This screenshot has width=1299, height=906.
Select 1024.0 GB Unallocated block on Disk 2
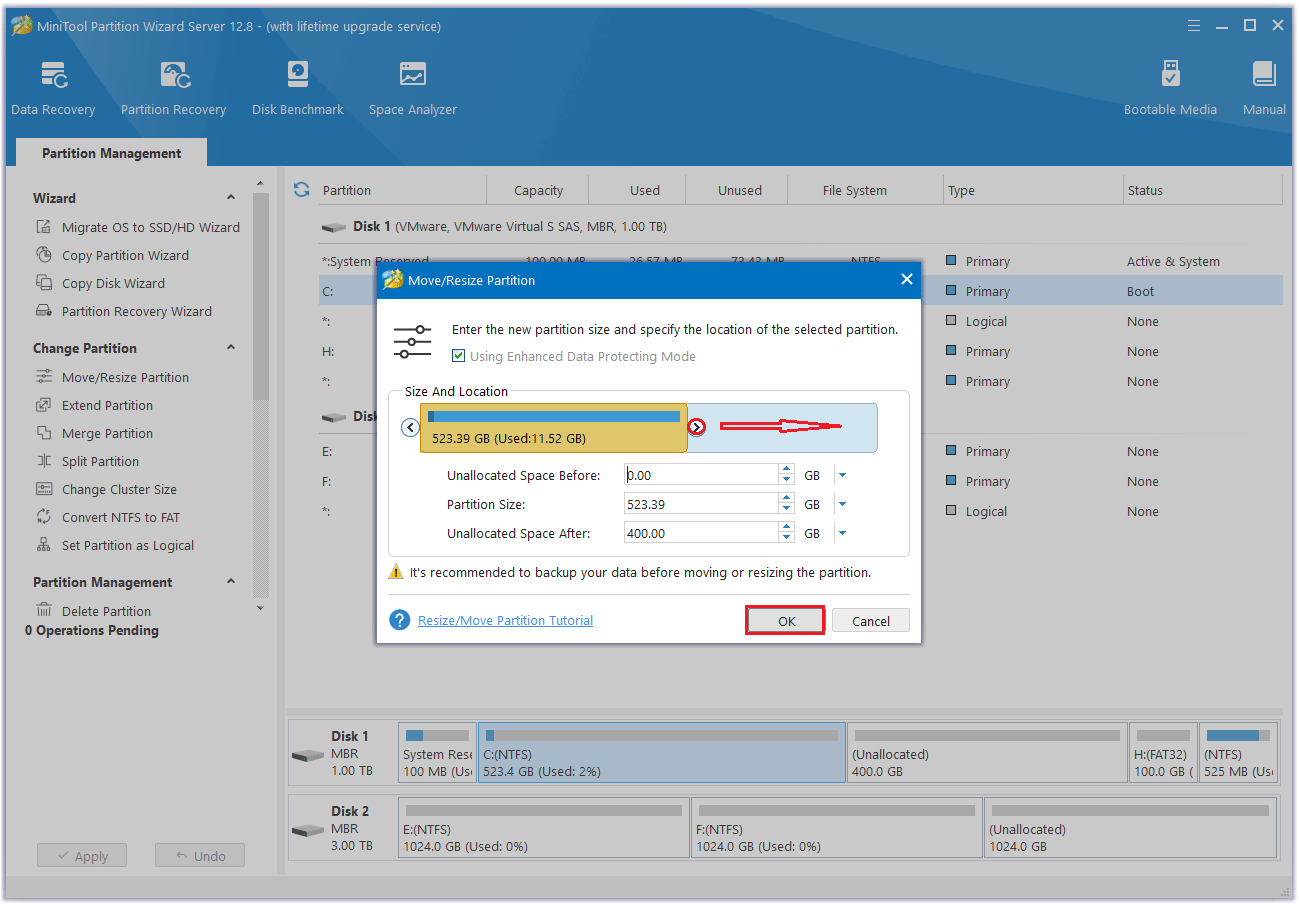click(x=1130, y=827)
